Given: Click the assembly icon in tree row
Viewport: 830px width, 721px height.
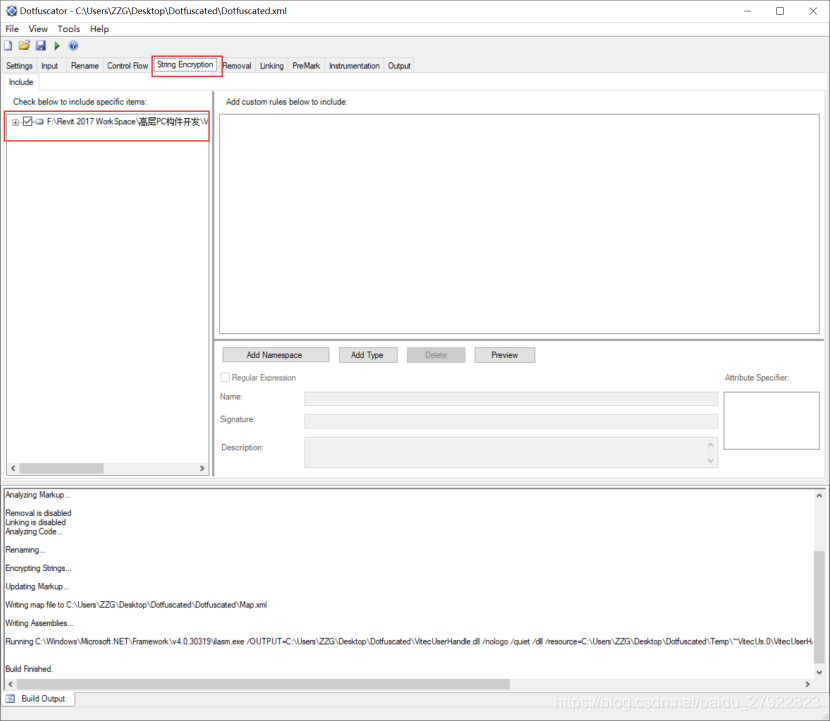Looking at the screenshot, I should tap(40, 122).
